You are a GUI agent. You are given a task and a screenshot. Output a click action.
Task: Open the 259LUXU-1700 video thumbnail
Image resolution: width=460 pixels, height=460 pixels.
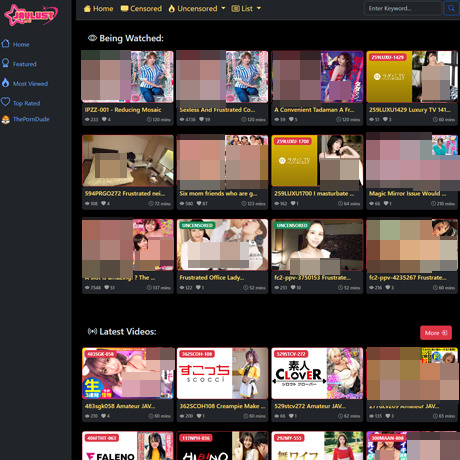(x=317, y=161)
